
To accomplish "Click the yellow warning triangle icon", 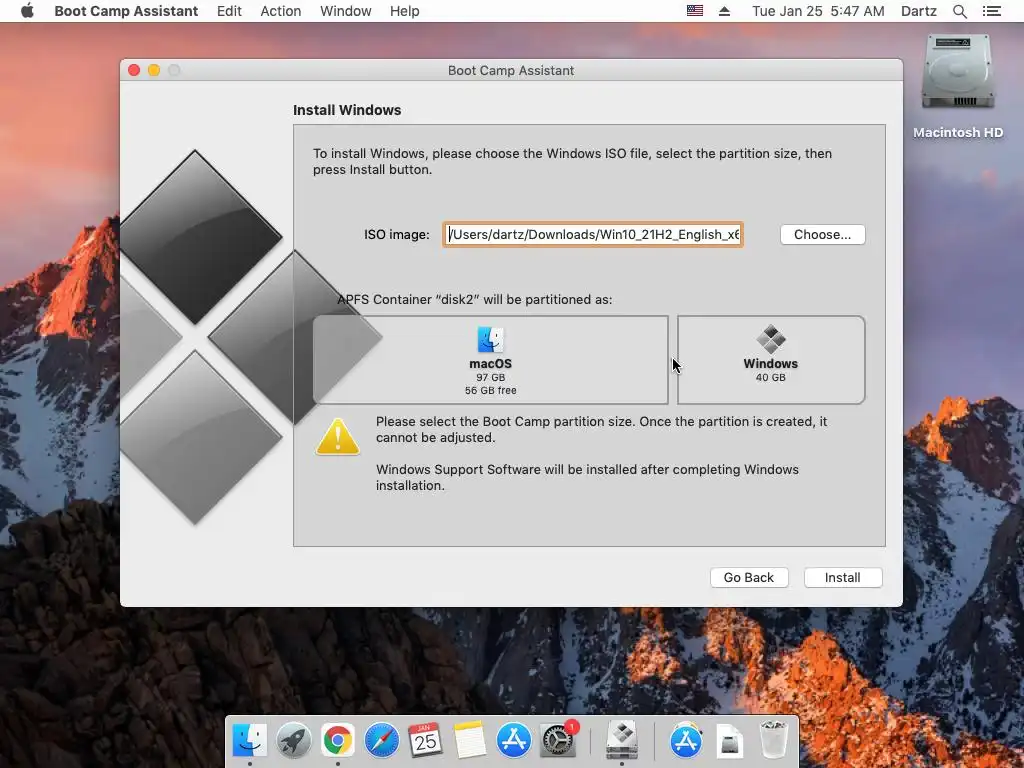I will click(338, 437).
